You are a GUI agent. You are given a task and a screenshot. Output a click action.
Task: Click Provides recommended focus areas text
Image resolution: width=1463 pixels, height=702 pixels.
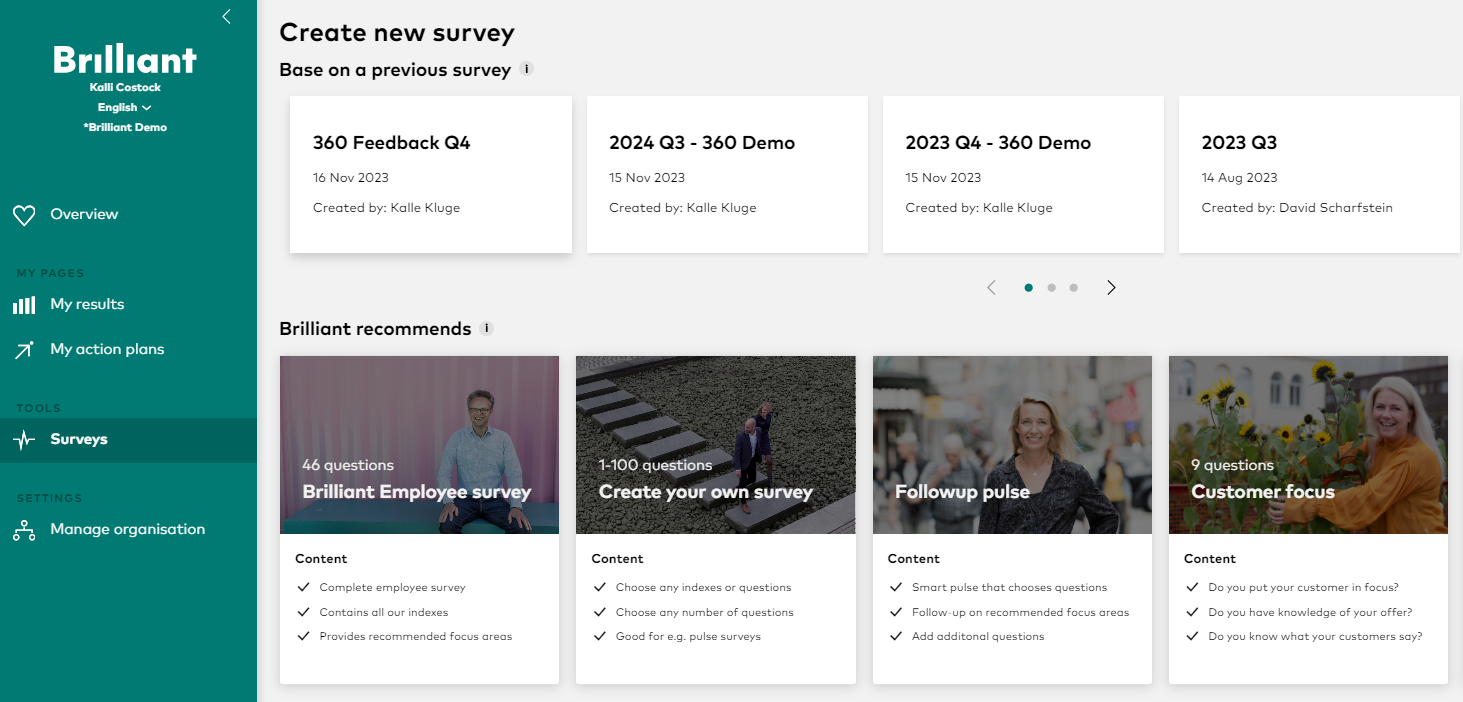(x=416, y=636)
